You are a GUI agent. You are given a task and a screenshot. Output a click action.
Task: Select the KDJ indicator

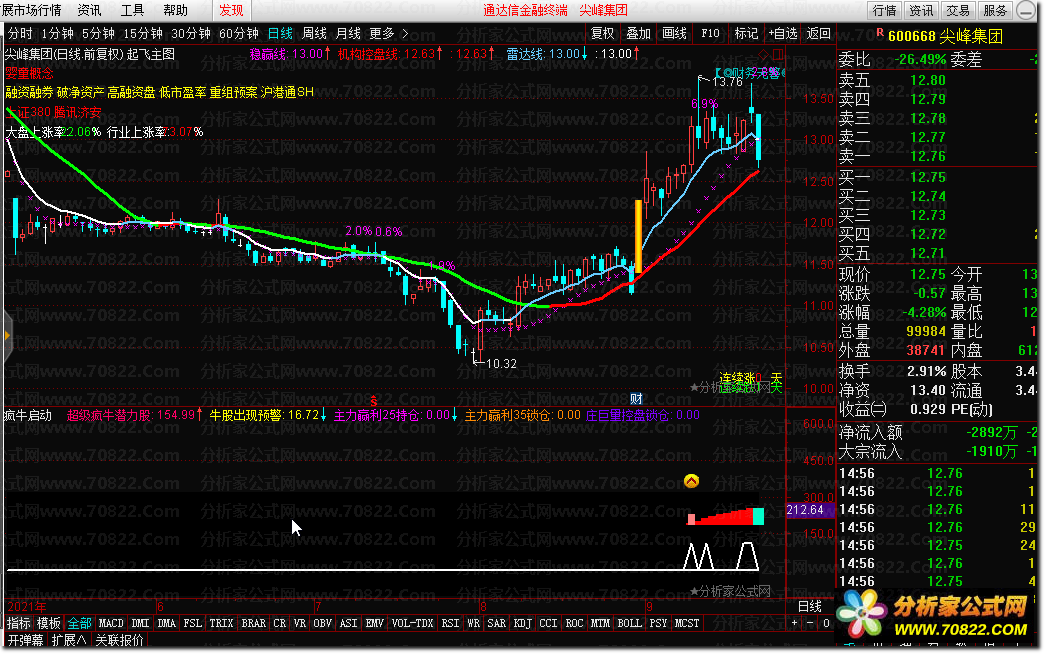pos(523,623)
